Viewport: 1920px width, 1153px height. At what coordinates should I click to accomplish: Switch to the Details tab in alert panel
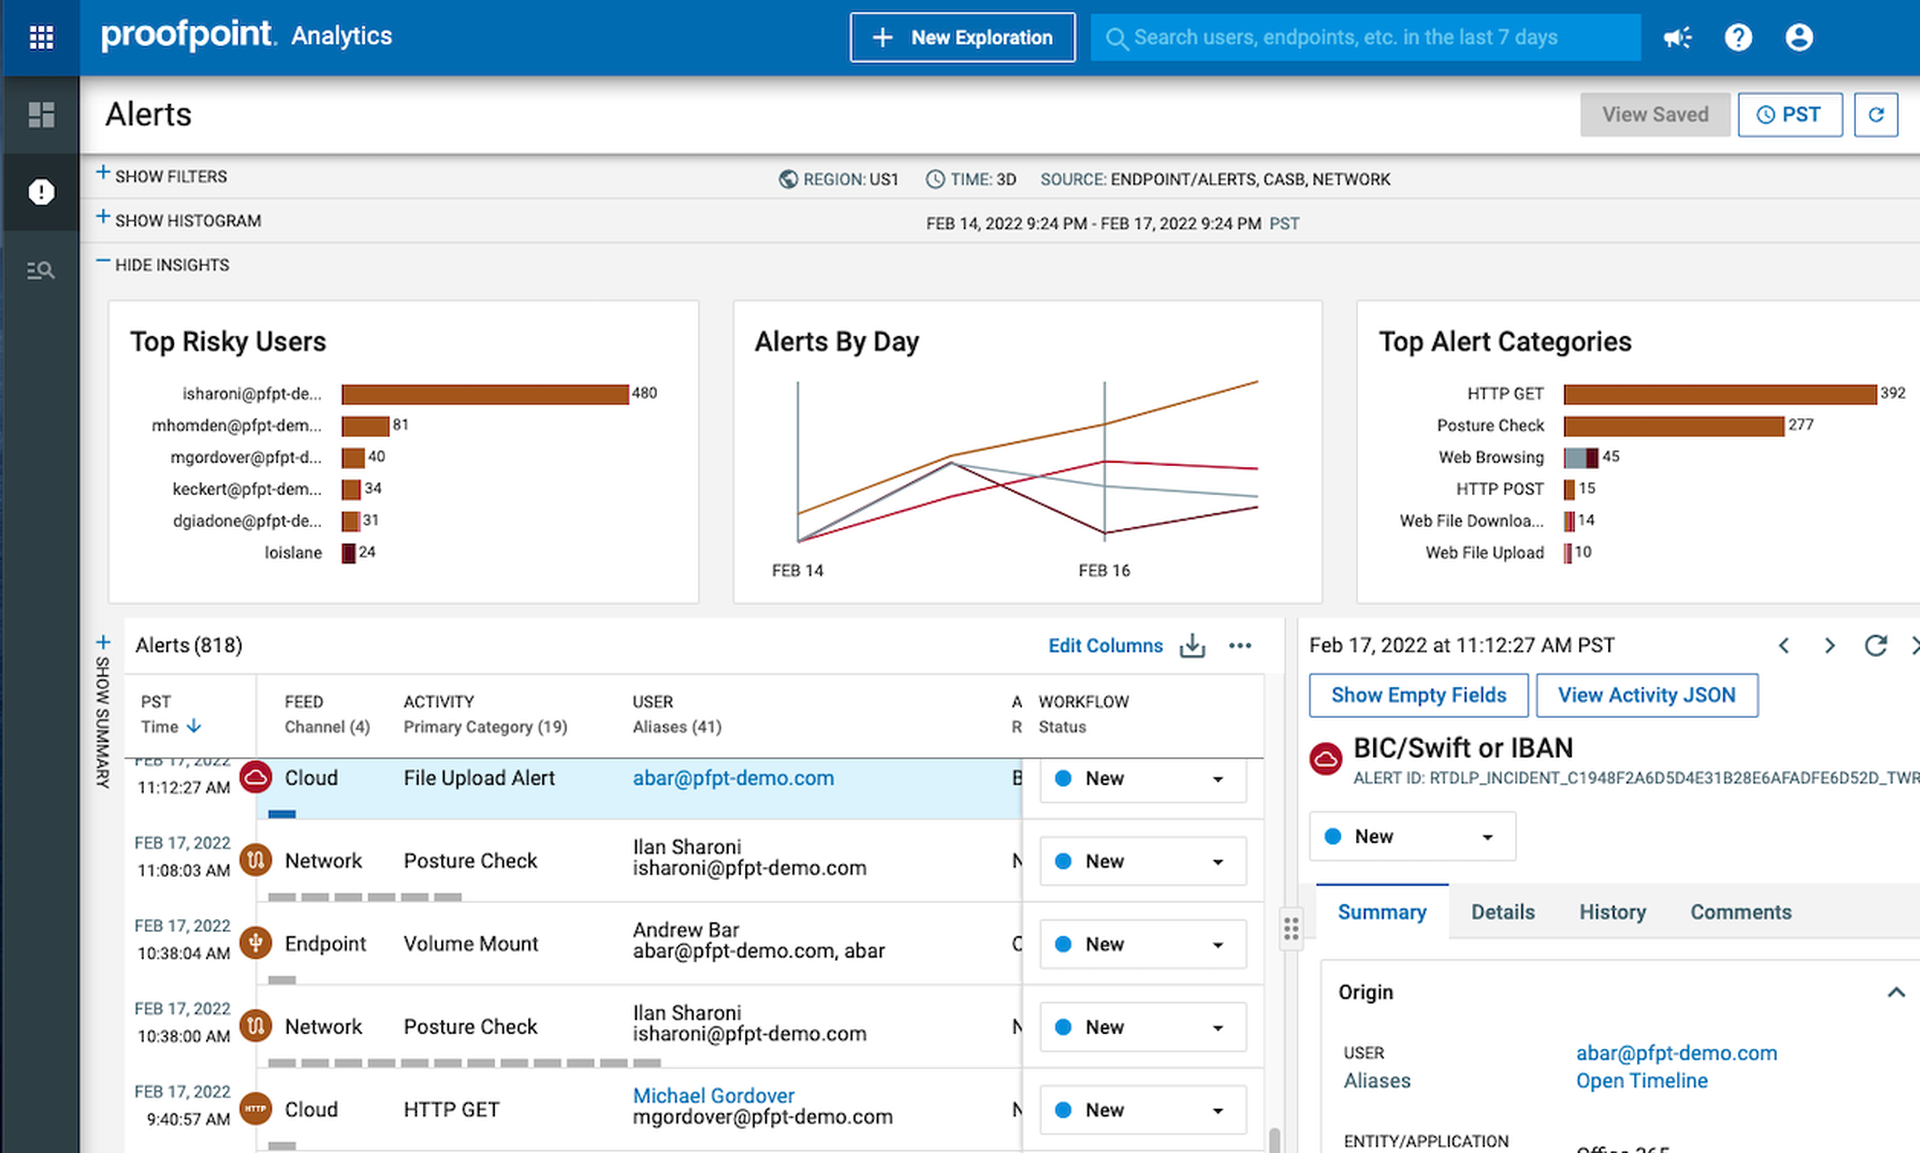(1502, 909)
